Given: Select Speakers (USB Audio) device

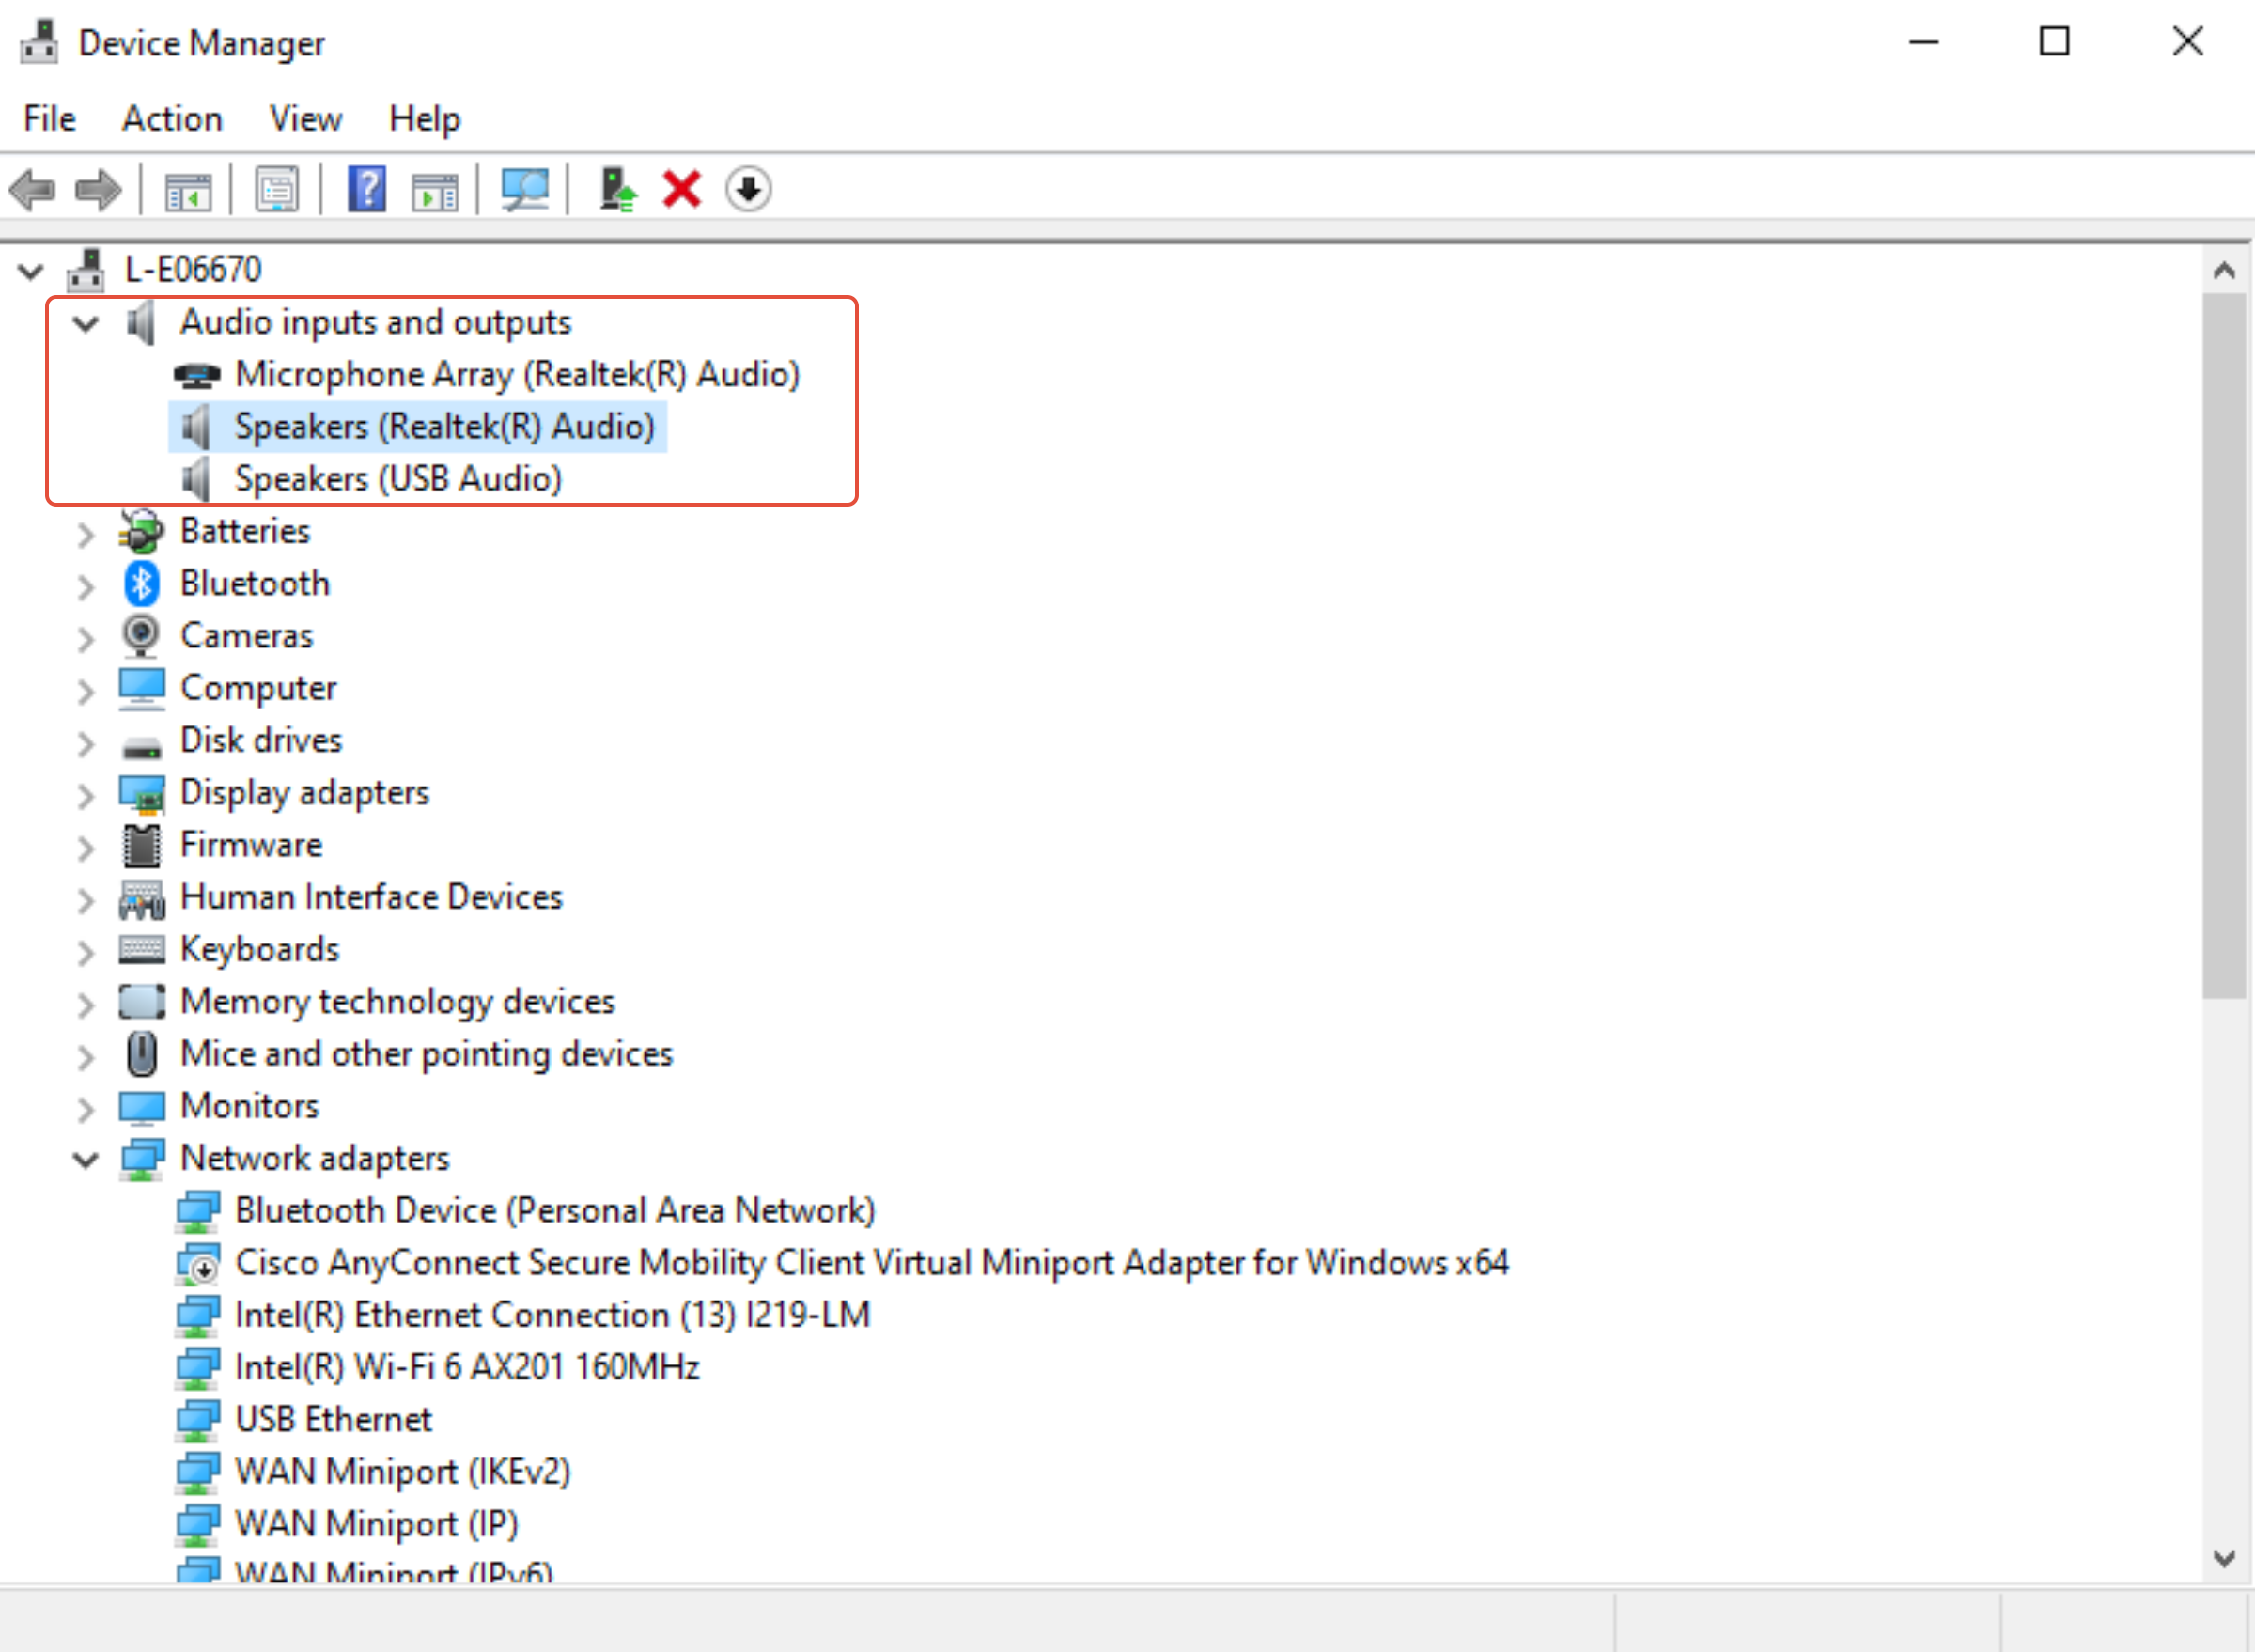Looking at the screenshot, I should [x=398, y=479].
